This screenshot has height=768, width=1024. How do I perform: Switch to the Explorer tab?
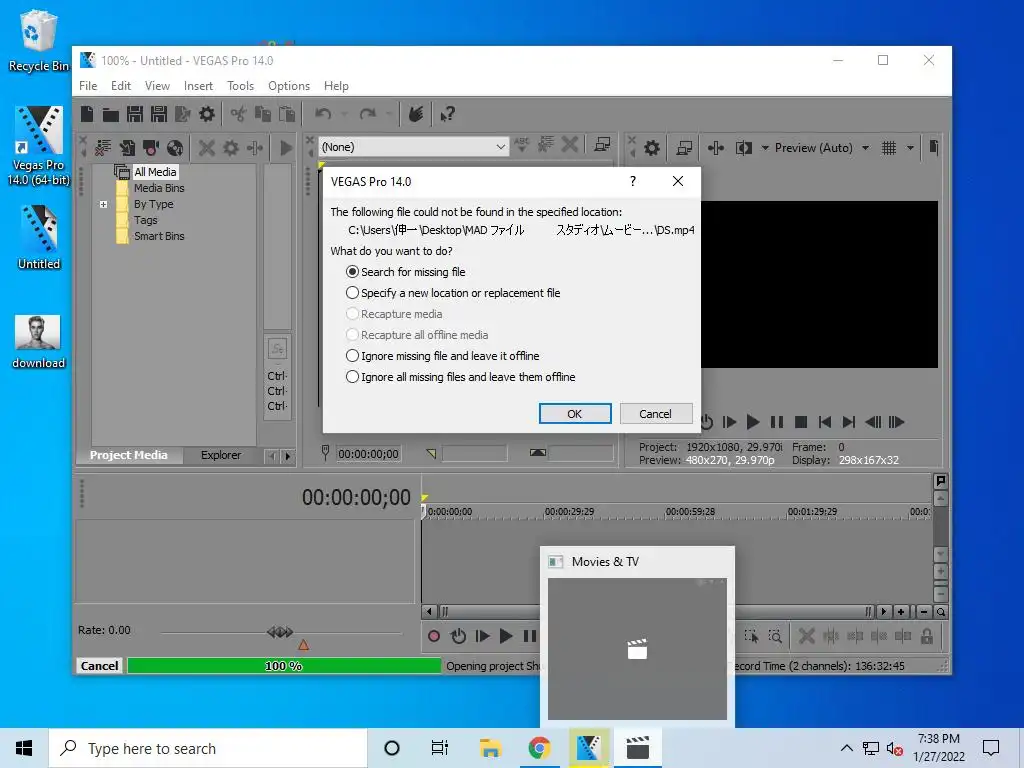coord(221,455)
